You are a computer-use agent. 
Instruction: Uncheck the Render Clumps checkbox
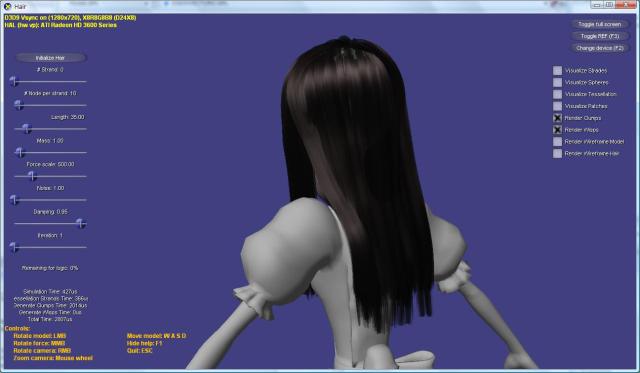click(557, 118)
